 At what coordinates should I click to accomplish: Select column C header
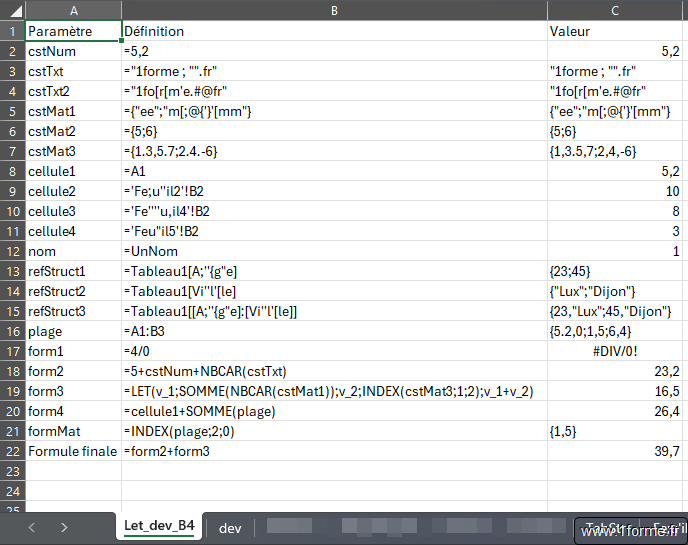pos(616,10)
